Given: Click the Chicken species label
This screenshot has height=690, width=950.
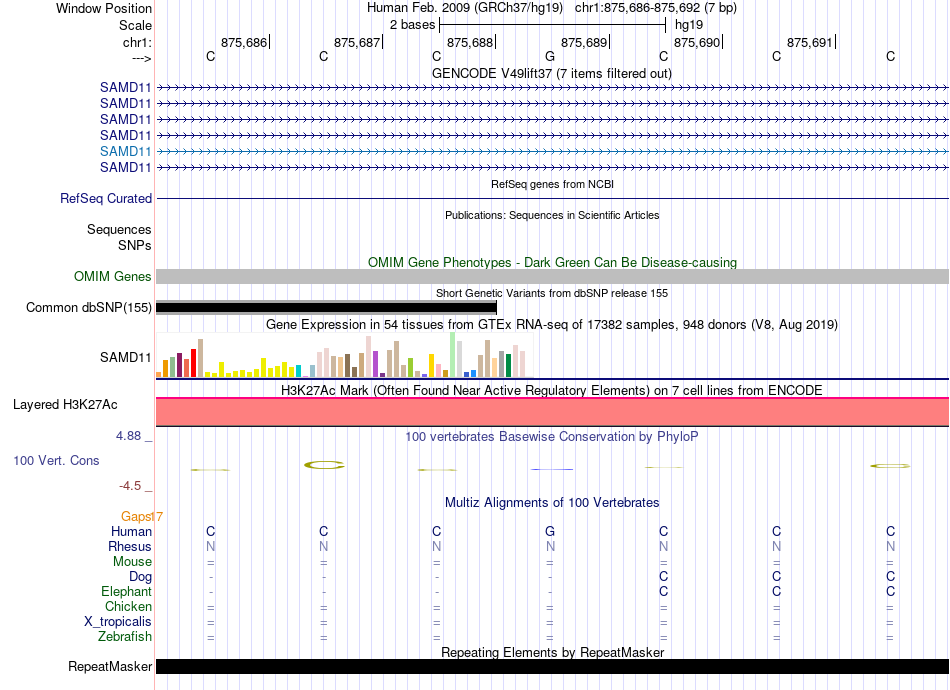Looking at the screenshot, I should click(x=128, y=606).
